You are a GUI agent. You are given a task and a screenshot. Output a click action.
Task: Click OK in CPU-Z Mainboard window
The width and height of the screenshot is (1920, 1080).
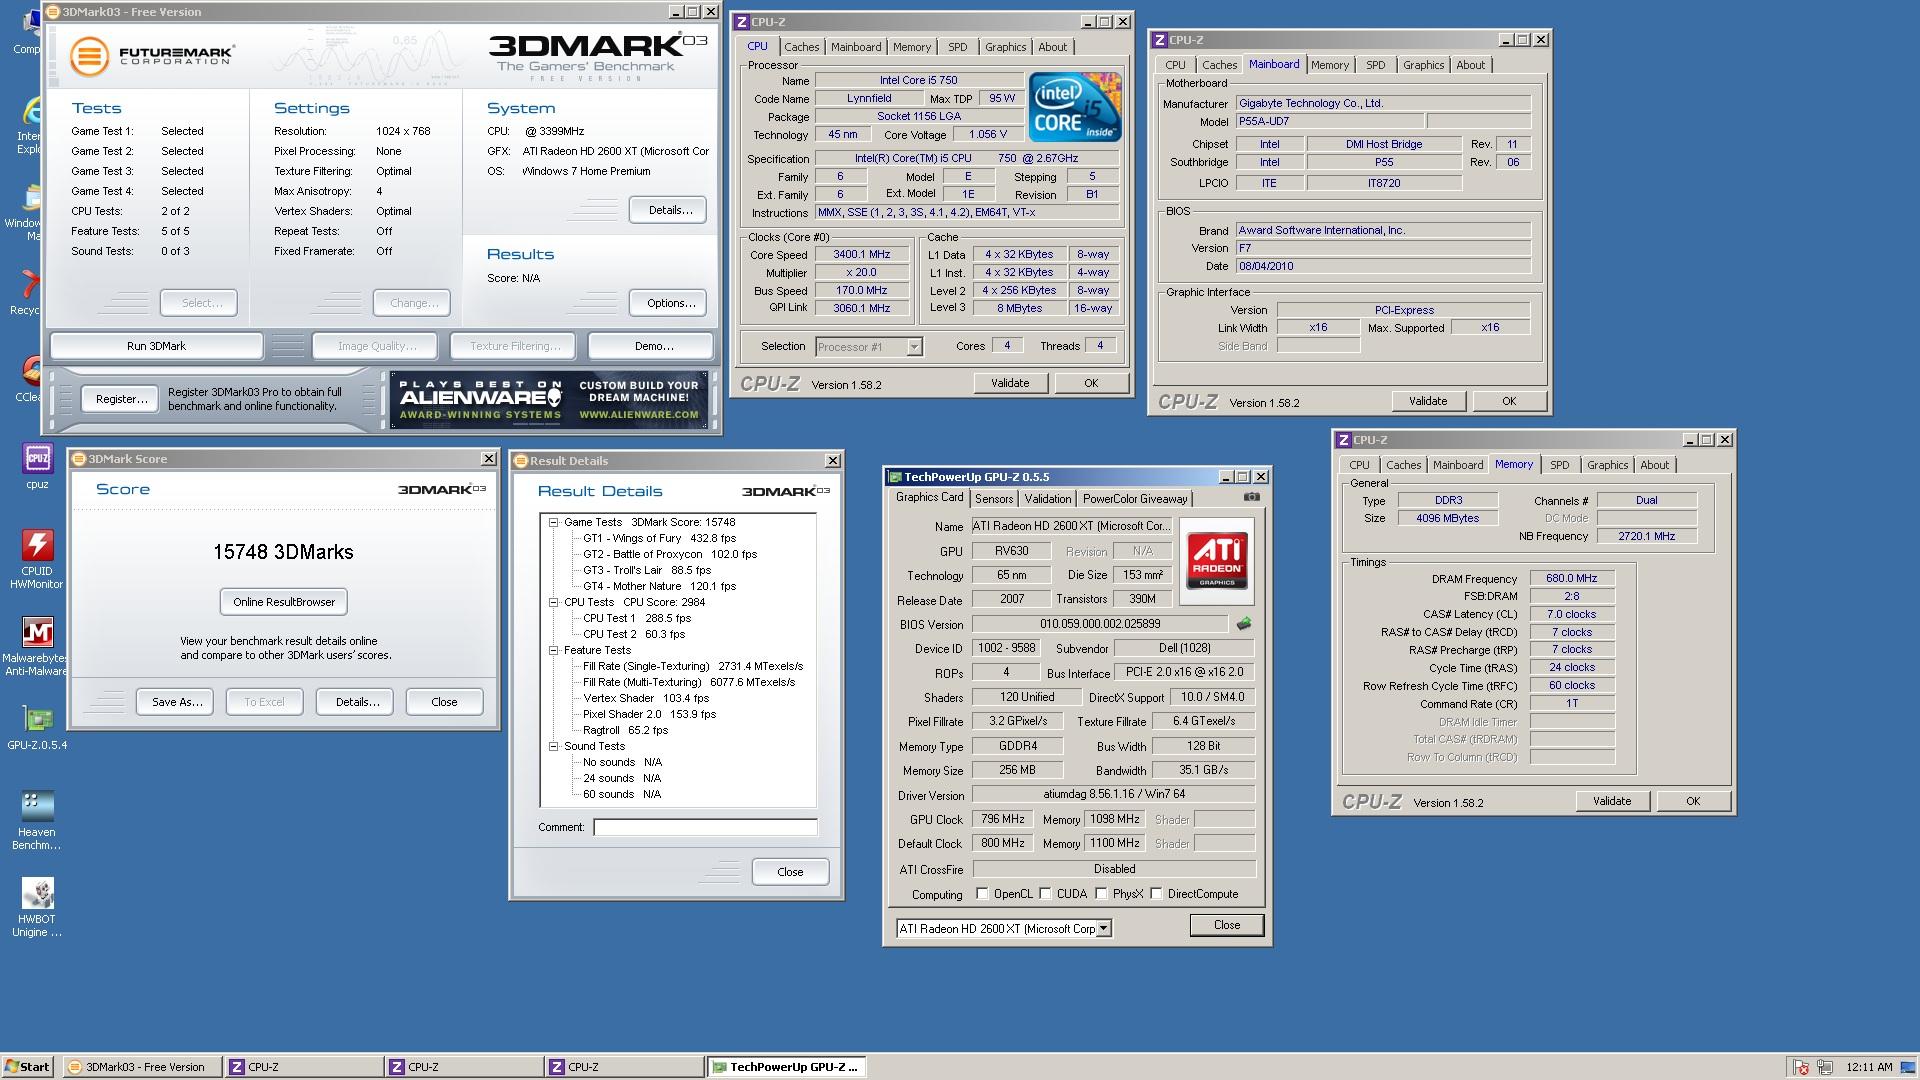1508,401
